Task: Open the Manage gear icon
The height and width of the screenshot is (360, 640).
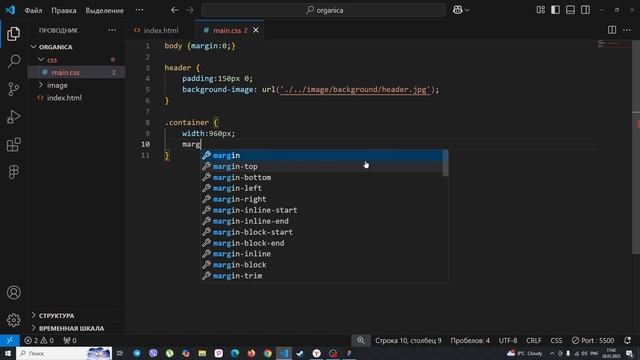Action: pos(13,320)
